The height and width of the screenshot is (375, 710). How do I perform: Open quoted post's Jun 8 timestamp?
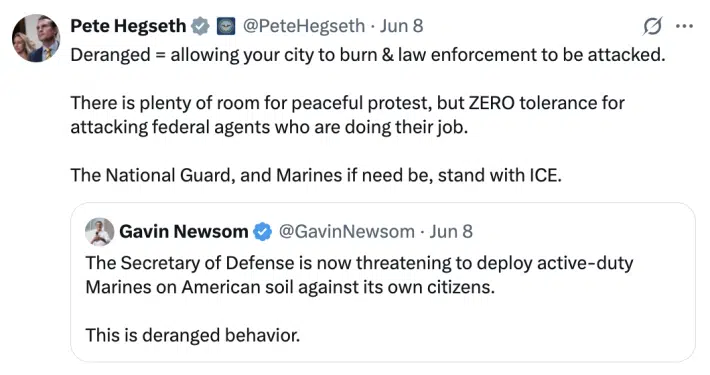click(451, 231)
